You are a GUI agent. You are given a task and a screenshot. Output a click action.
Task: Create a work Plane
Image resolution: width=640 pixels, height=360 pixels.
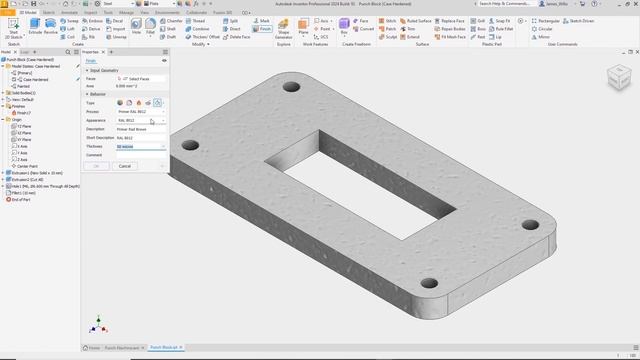click(x=303, y=27)
